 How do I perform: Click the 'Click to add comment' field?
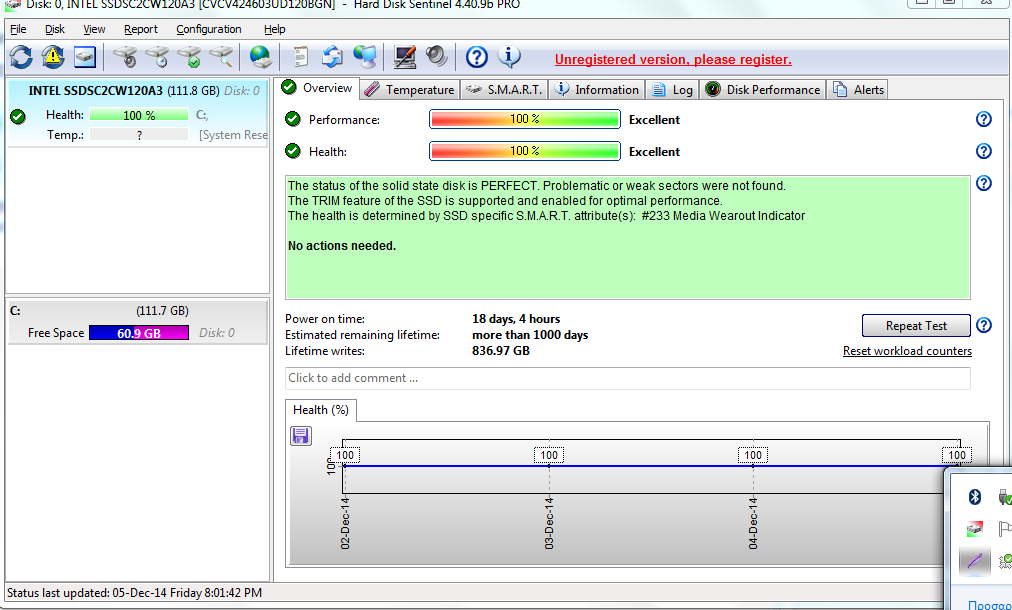coord(627,378)
